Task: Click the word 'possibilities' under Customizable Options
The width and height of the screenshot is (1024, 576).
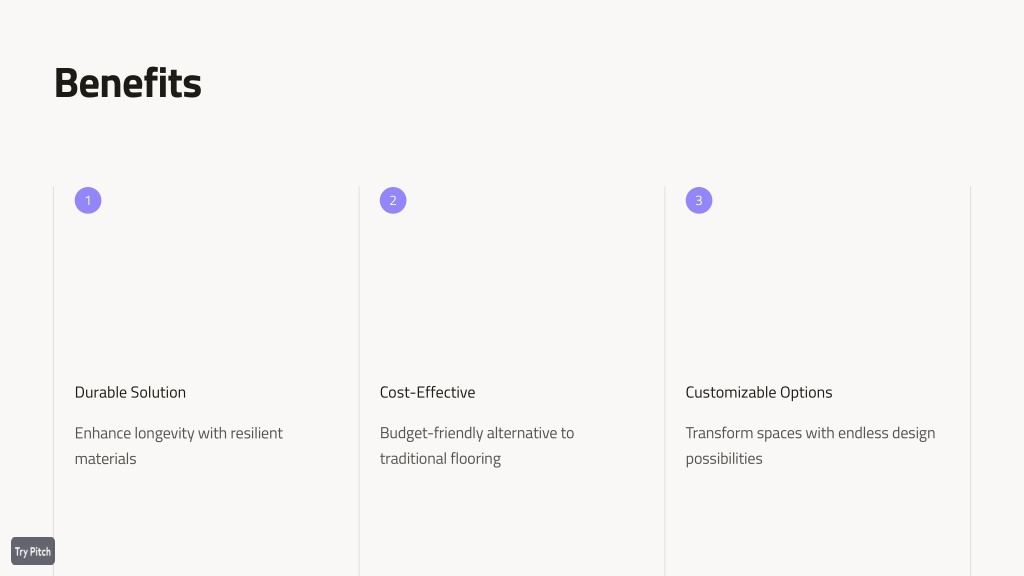Action: coord(724,459)
